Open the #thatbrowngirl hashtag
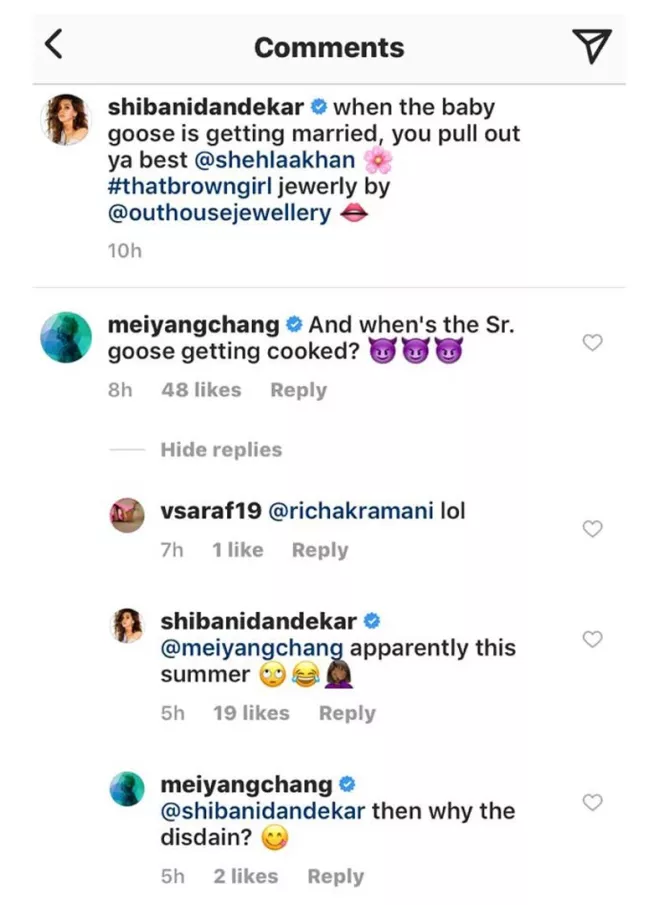 click(x=190, y=187)
